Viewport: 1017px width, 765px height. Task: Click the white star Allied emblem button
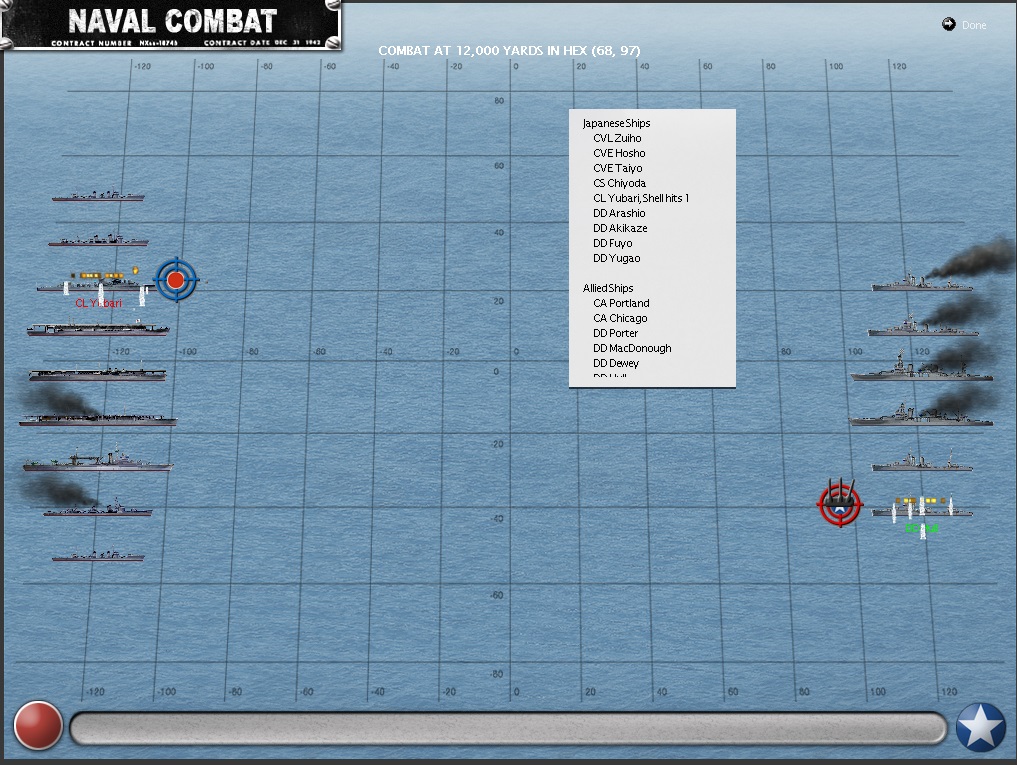tap(980, 727)
